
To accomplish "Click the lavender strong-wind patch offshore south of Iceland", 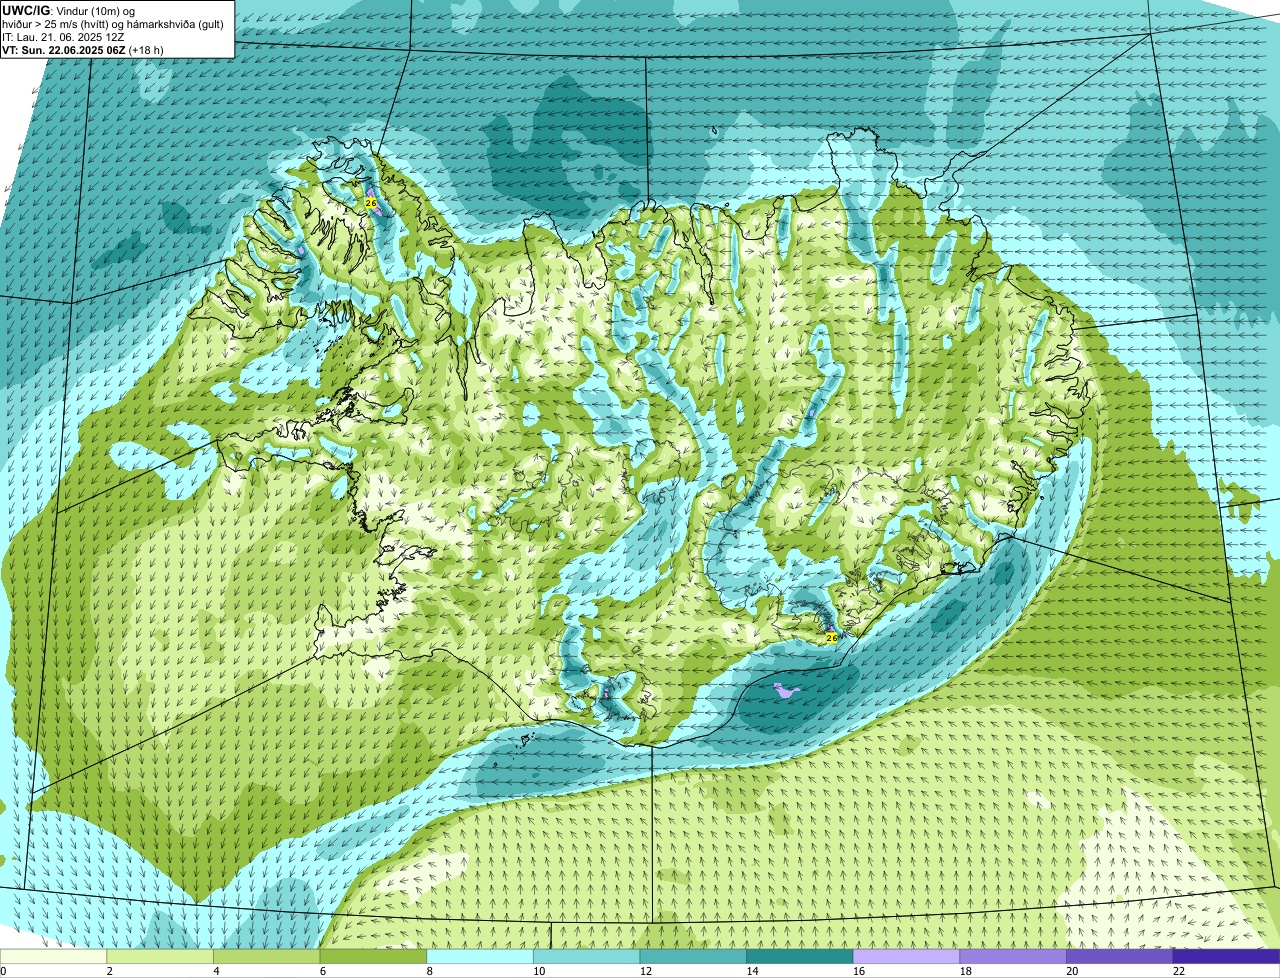I will point(787,689).
